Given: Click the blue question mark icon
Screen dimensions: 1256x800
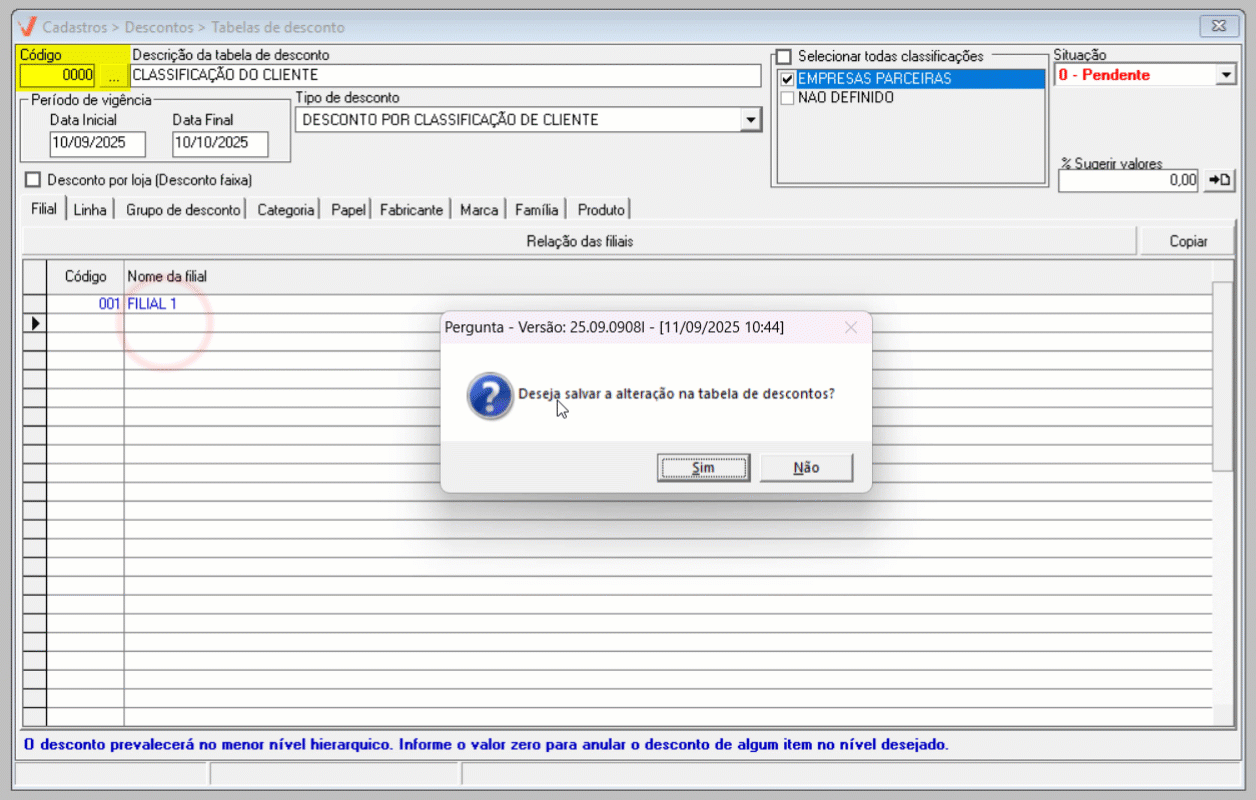Looking at the screenshot, I should coord(490,397).
